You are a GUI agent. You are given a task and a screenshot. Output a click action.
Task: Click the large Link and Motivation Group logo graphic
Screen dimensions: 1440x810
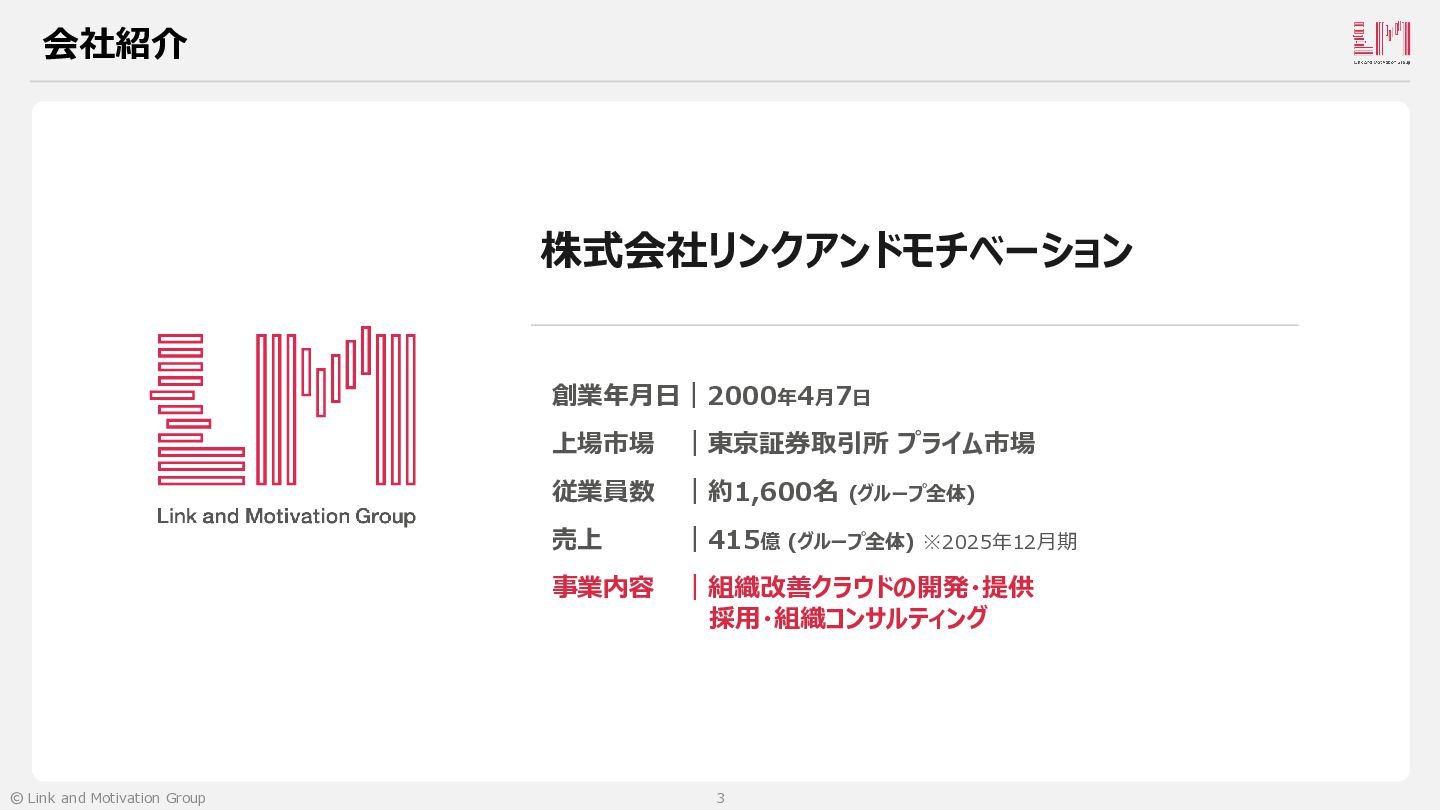tap(283, 405)
